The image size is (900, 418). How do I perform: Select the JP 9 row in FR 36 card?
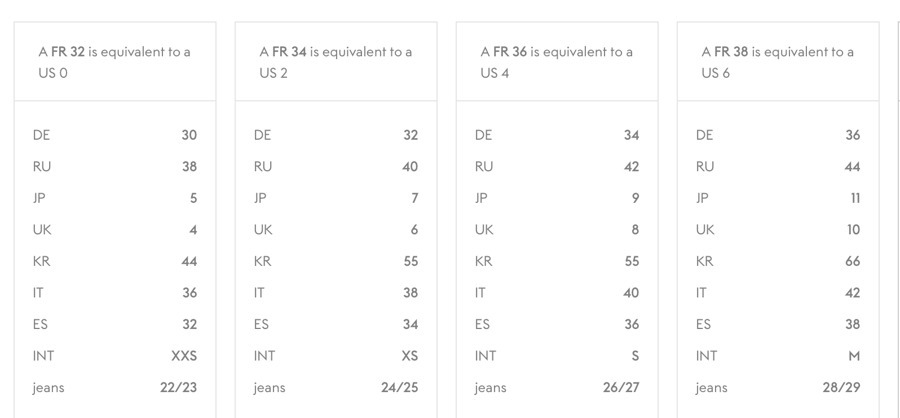pyautogui.click(x=556, y=198)
